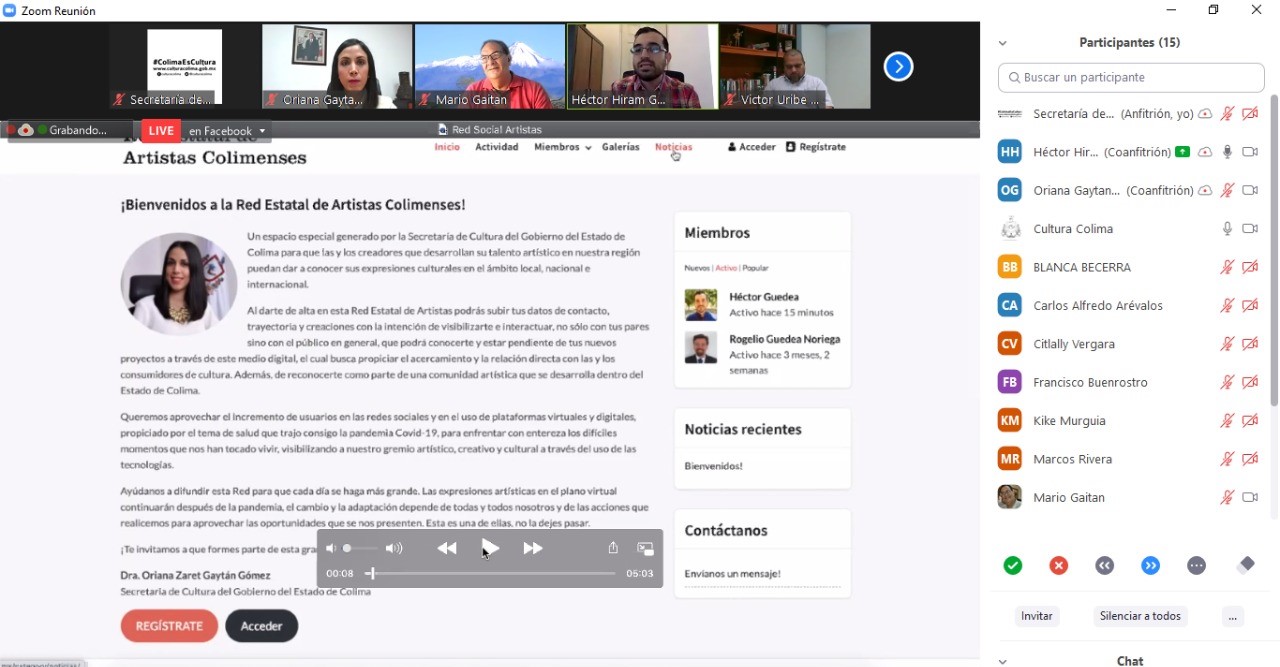
Task: Click the green Yes reaction icon
Action: point(1013,565)
